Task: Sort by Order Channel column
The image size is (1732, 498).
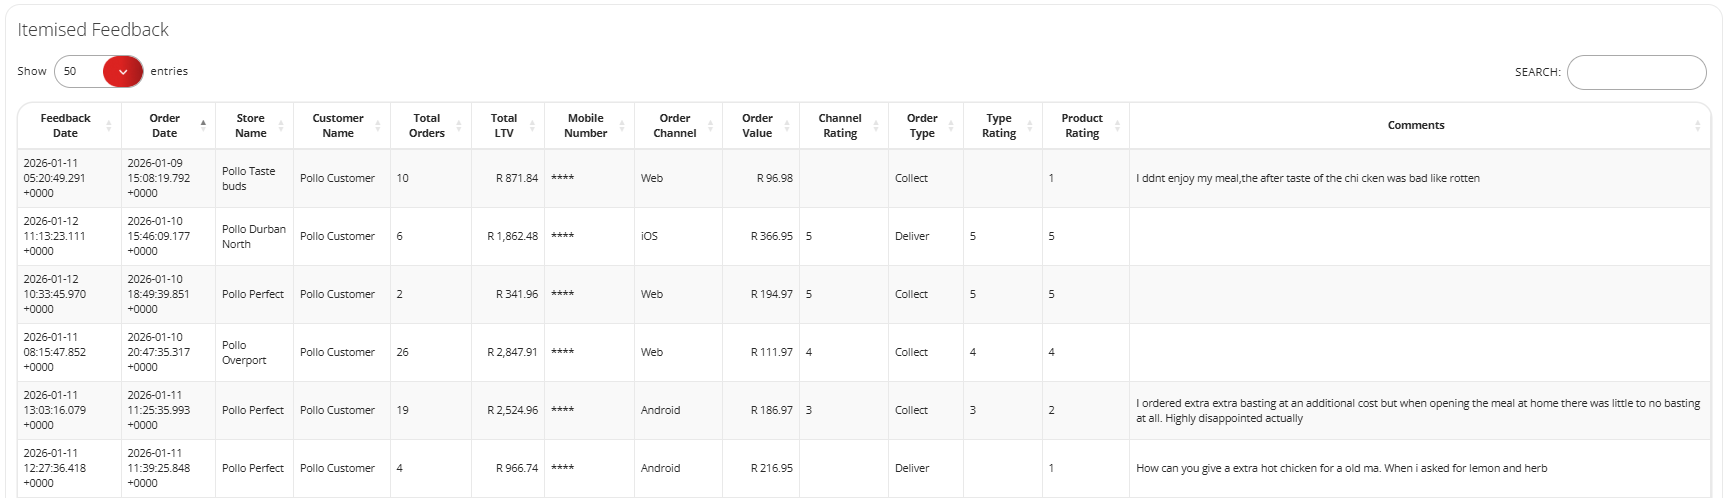Action: point(675,126)
